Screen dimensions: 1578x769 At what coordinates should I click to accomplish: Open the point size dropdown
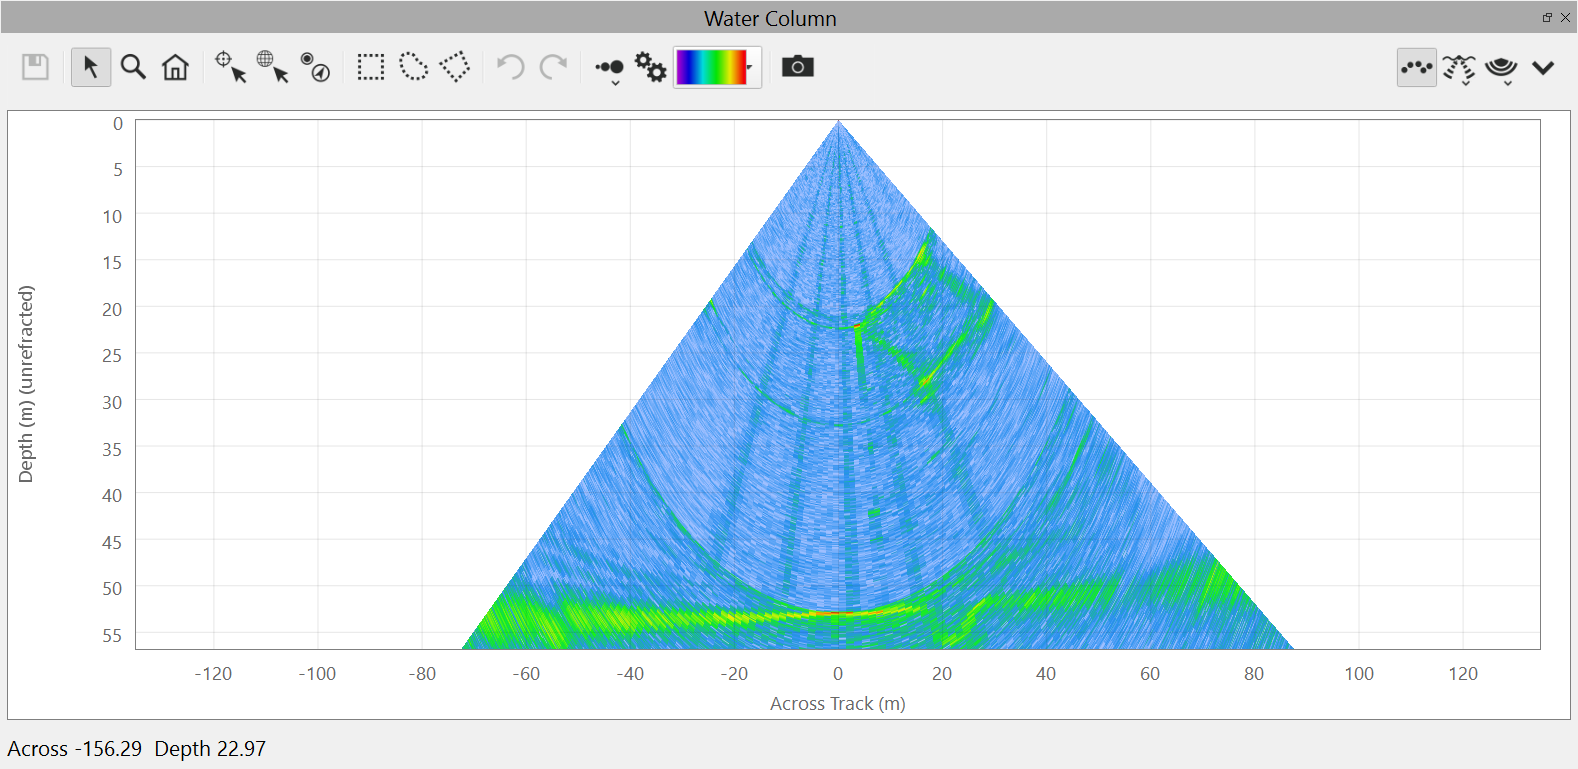[609, 69]
